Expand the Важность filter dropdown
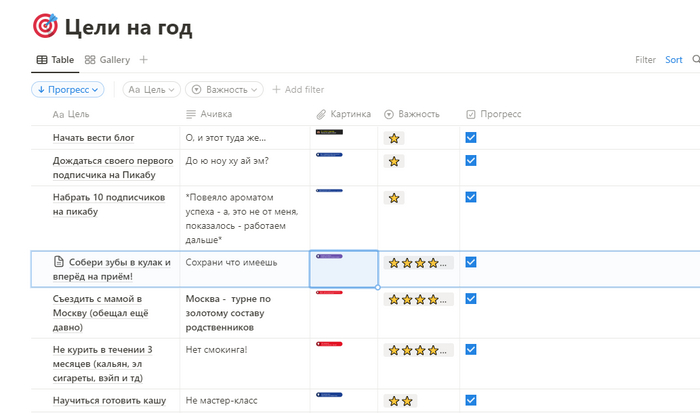The height and width of the screenshot is (413, 700). pos(224,90)
